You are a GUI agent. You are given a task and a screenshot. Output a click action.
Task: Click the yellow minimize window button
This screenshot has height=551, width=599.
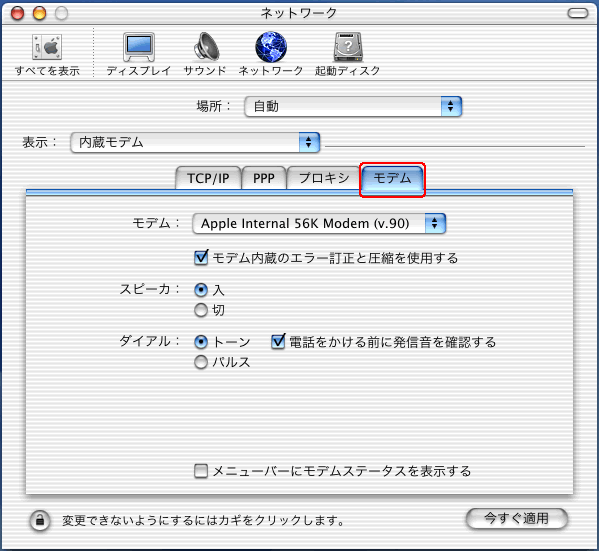(x=39, y=13)
